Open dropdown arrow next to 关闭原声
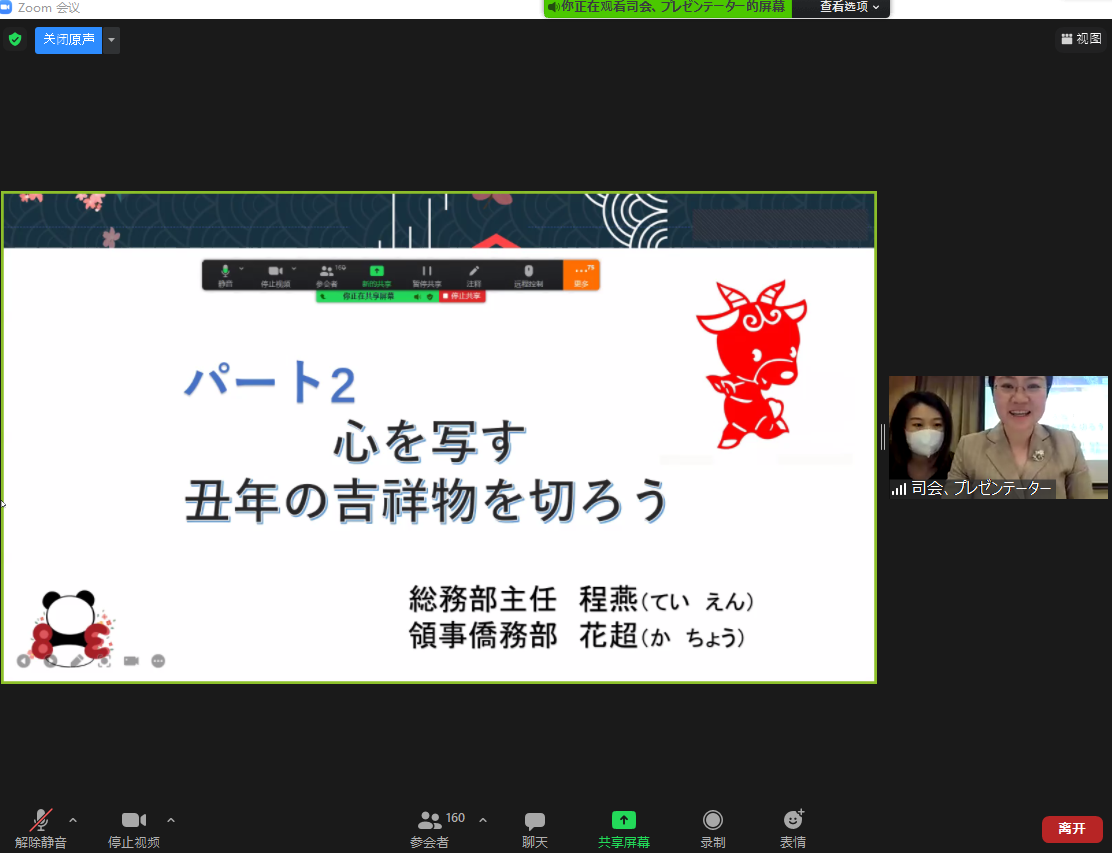Image resolution: width=1112 pixels, height=853 pixels. 111,40
